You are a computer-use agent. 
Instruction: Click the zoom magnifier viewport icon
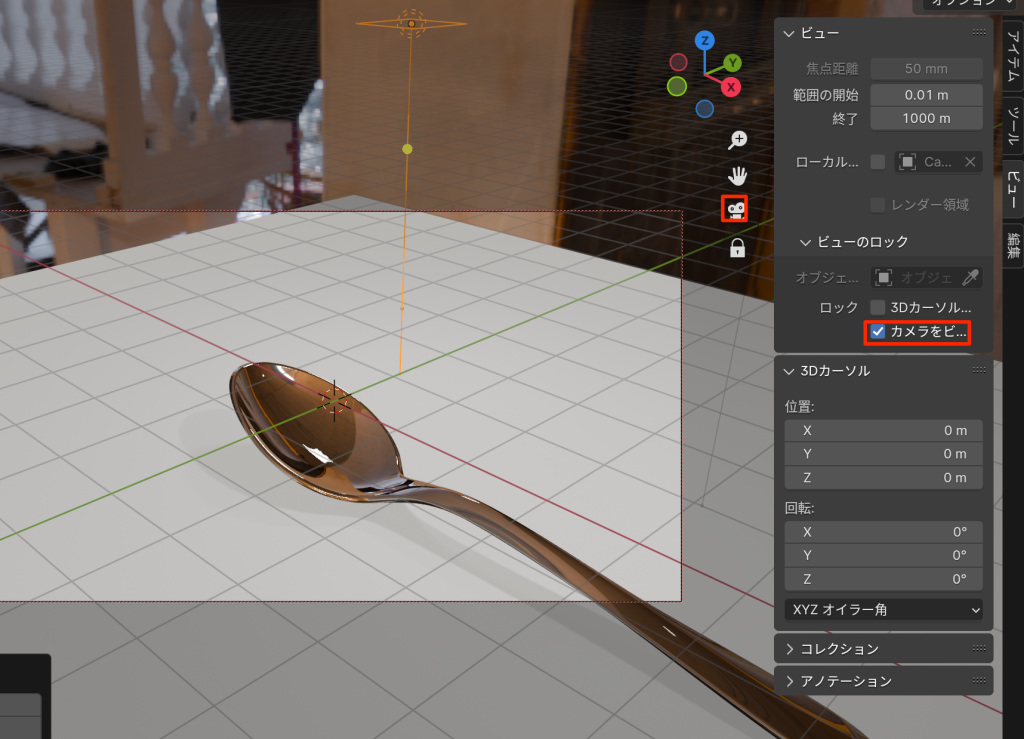pyautogui.click(x=738, y=140)
